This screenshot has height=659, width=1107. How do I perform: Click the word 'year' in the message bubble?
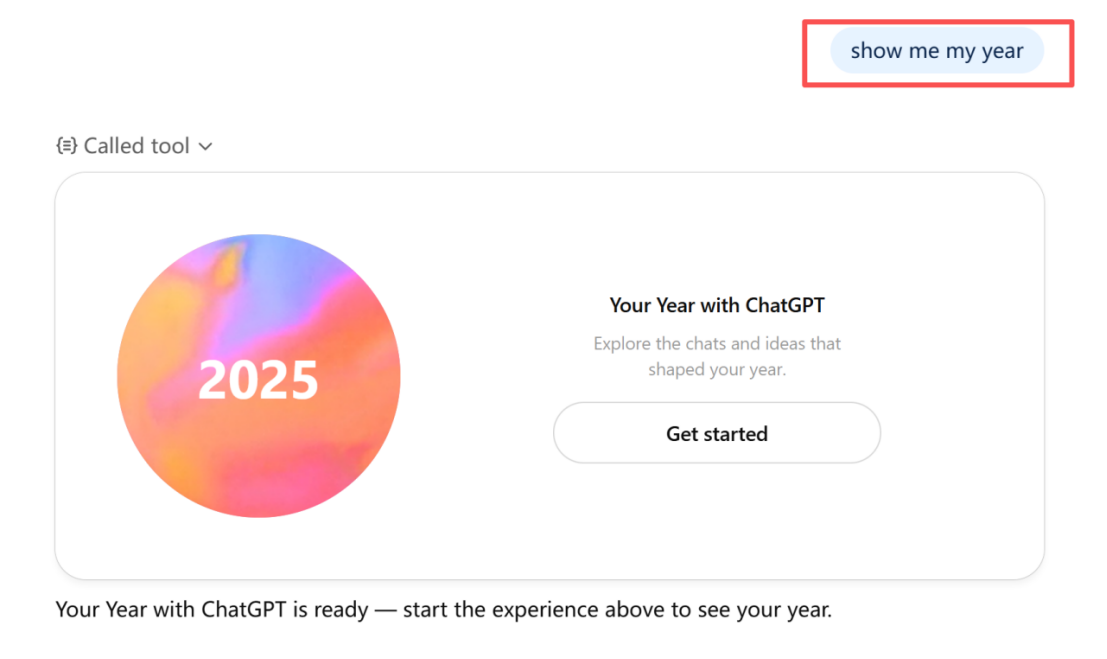1003,52
